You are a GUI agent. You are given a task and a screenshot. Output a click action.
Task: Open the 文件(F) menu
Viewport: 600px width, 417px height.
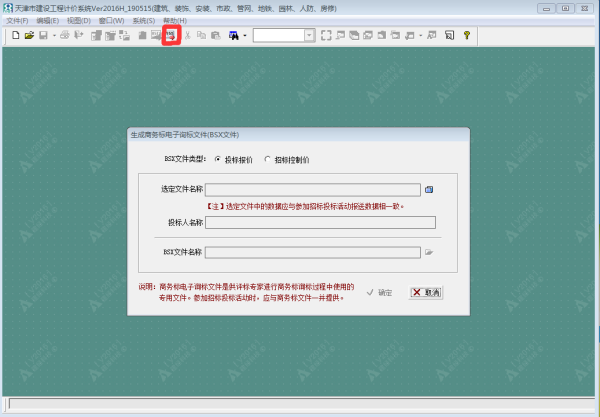17,20
